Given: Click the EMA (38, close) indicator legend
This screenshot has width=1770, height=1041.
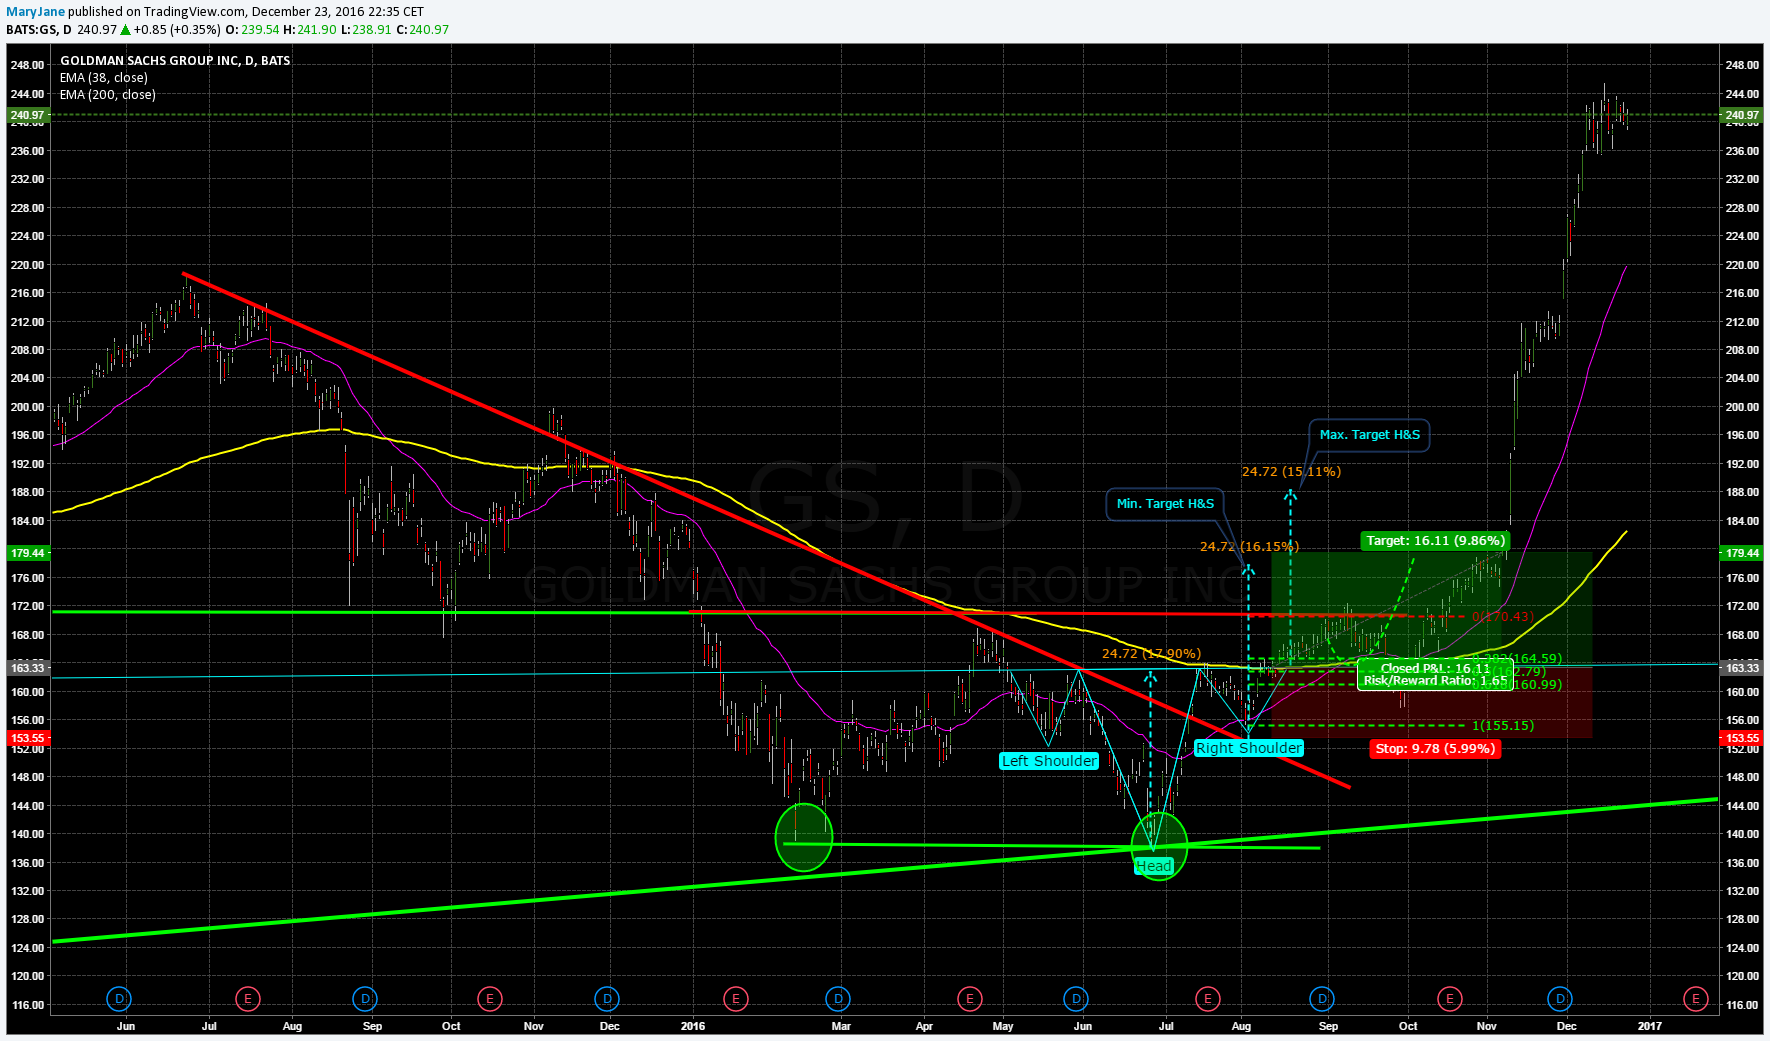Looking at the screenshot, I should 104,78.
